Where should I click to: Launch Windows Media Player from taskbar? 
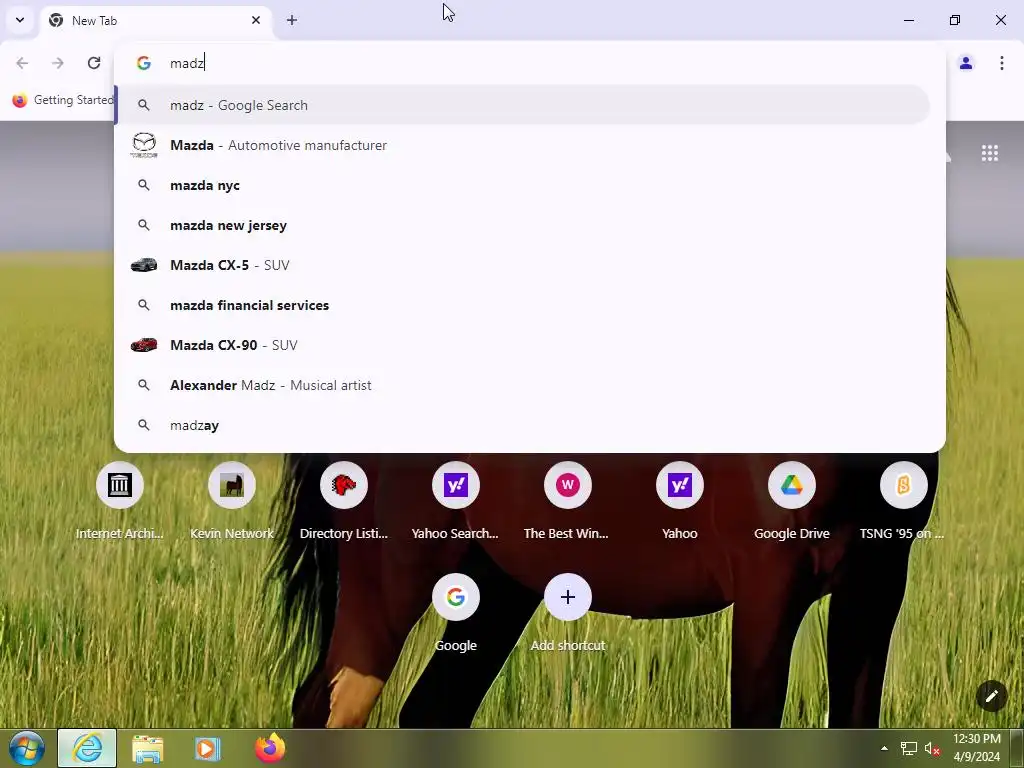(x=208, y=748)
